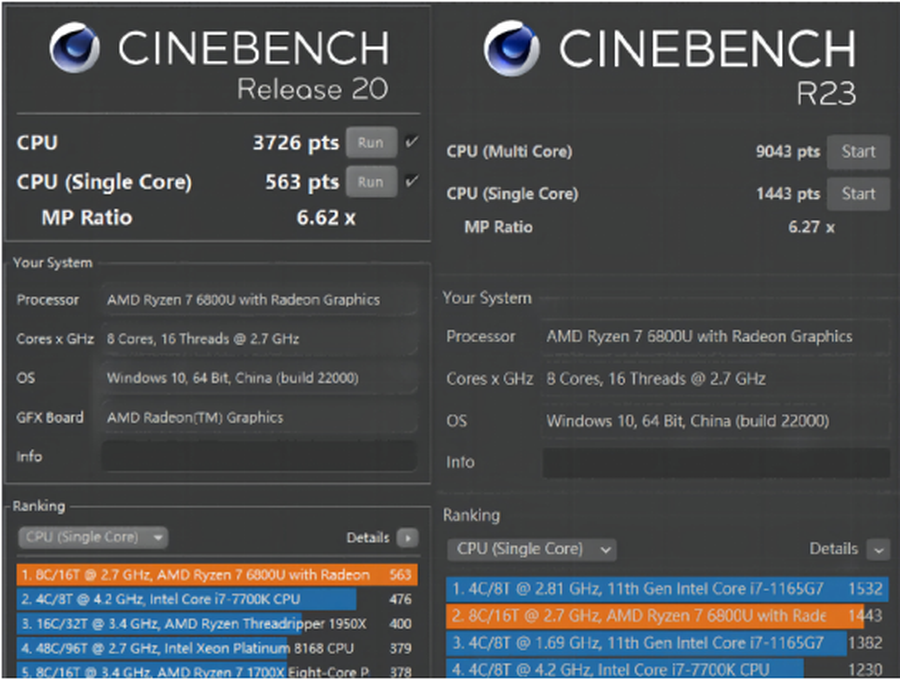Select the Cores x GHz field in R23

tap(716, 379)
